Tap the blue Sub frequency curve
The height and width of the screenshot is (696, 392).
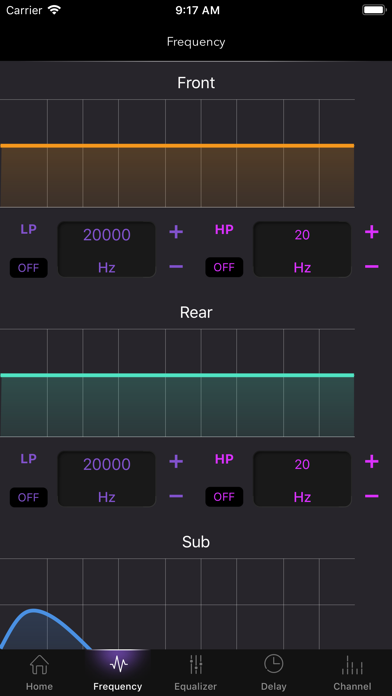coord(33,612)
